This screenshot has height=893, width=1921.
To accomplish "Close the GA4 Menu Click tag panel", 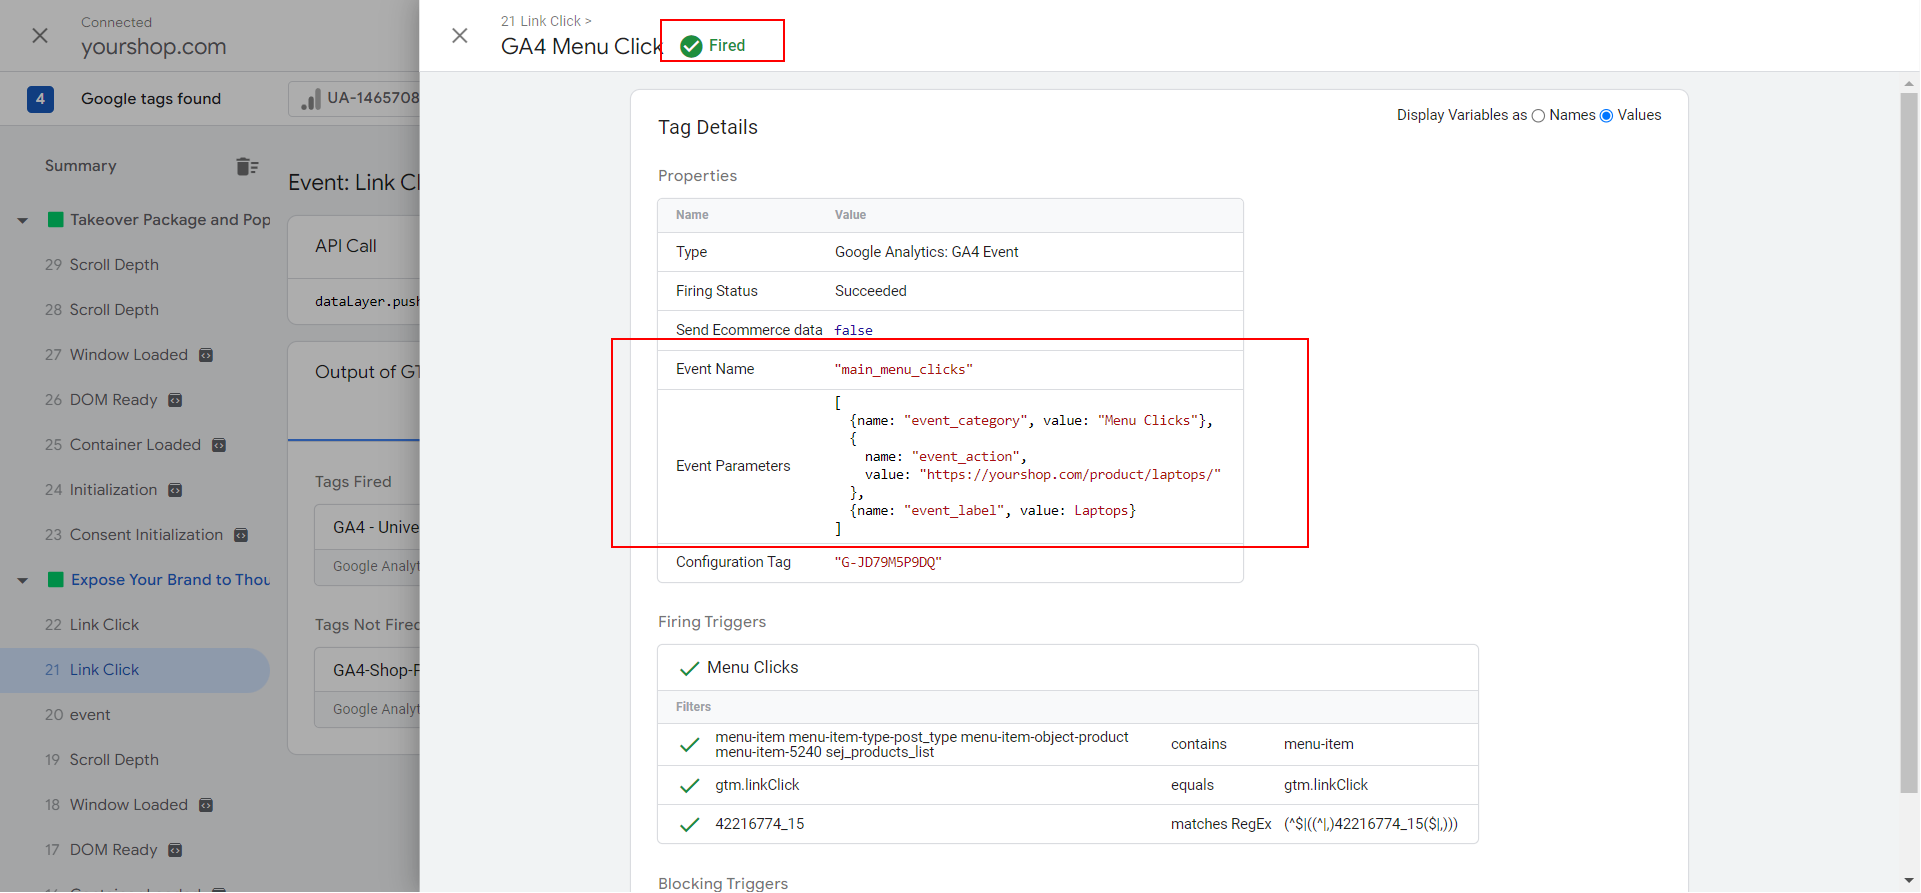I will coord(460,36).
